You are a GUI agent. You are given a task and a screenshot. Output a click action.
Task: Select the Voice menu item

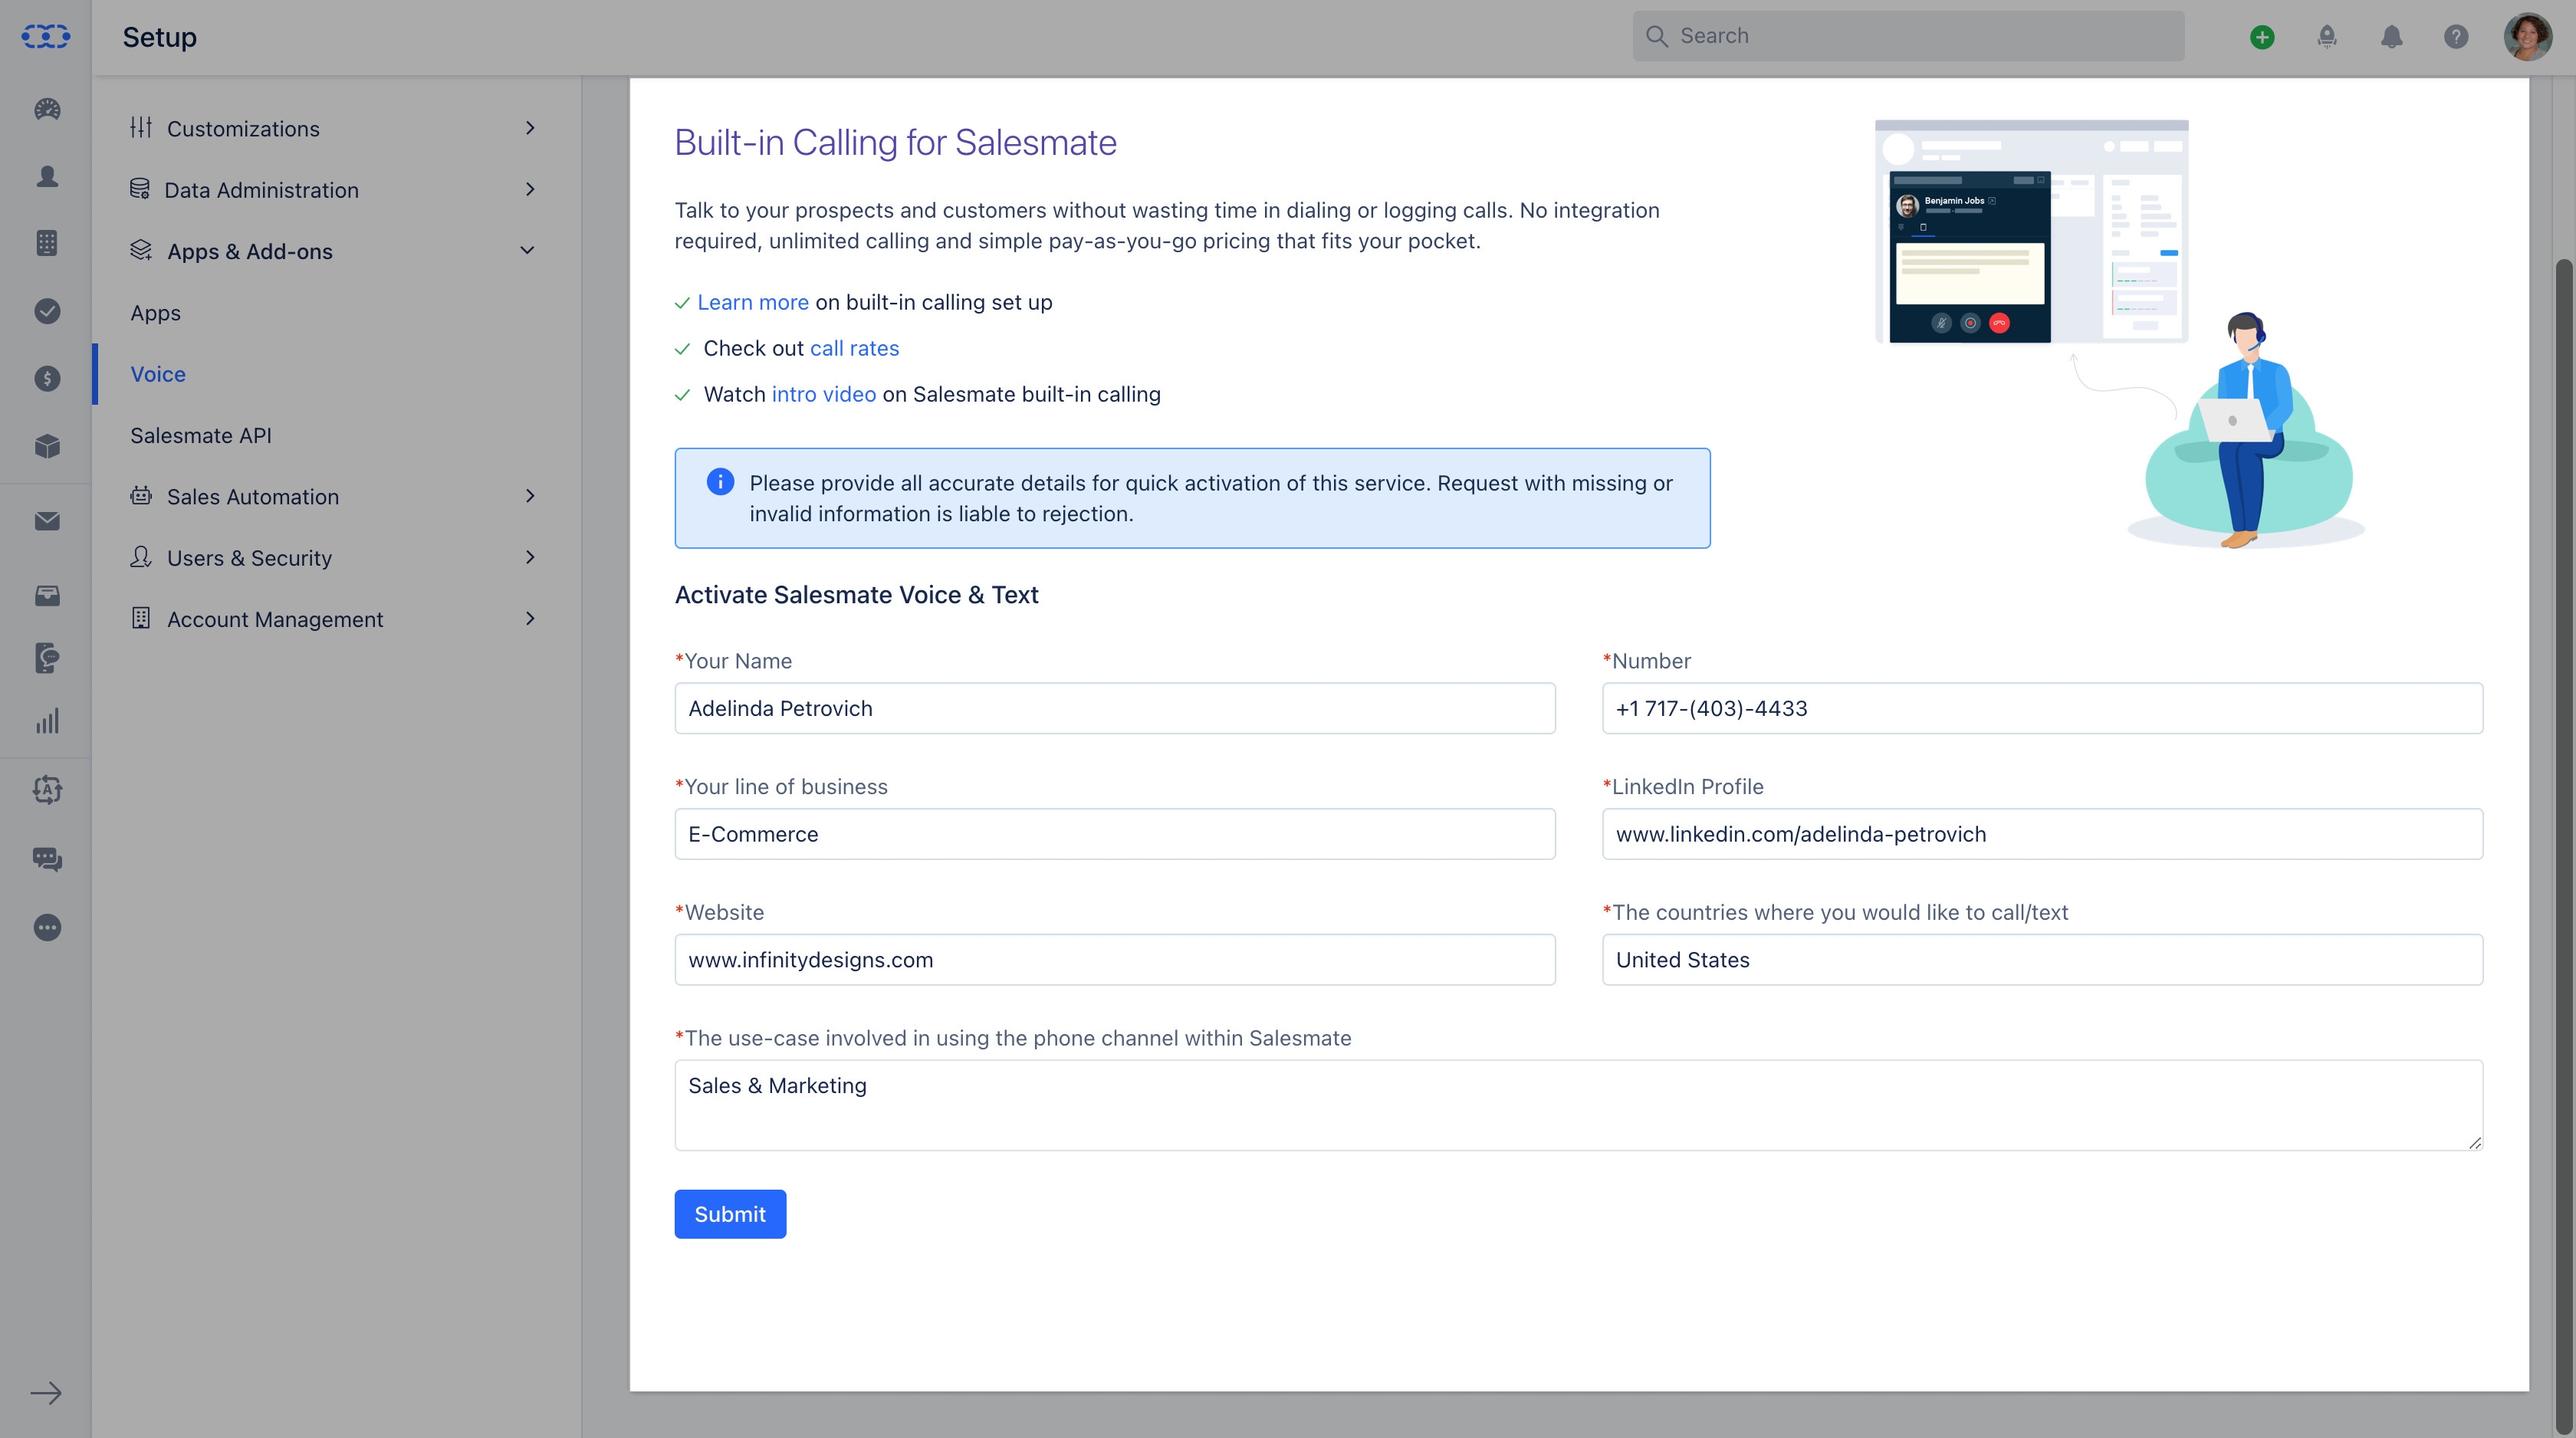point(158,374)
